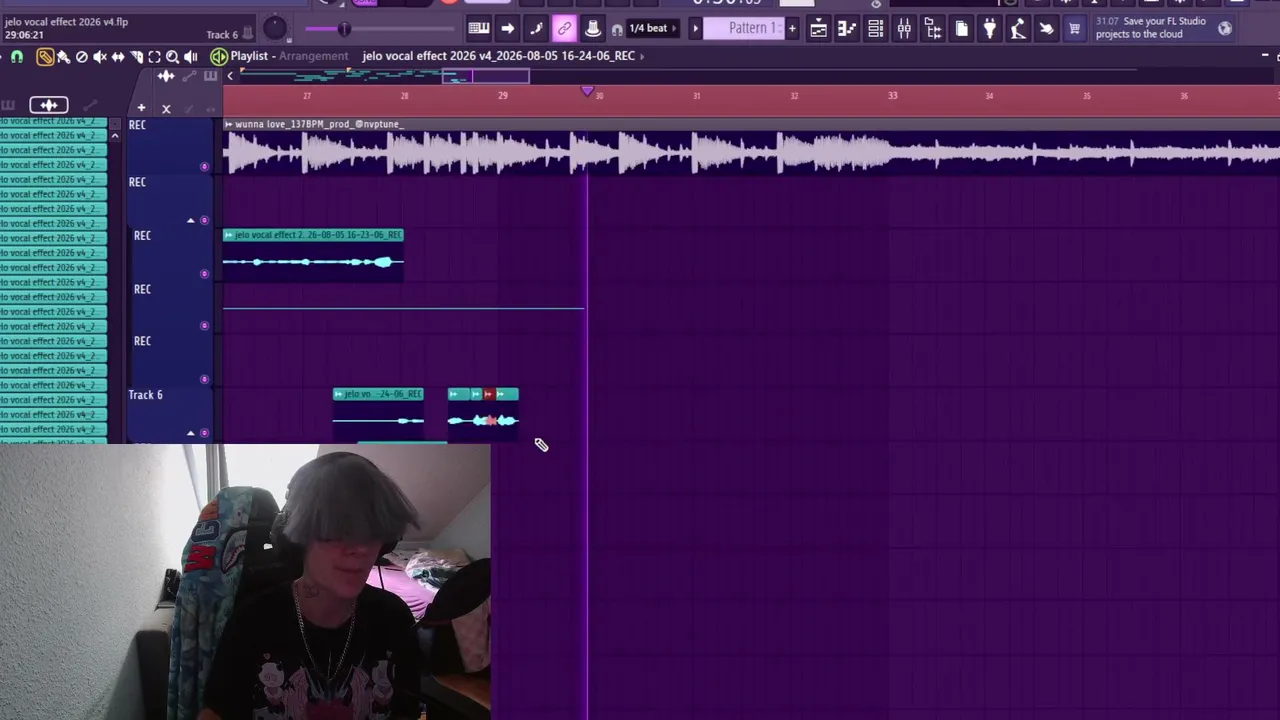Collapse Track 6 group arrow

[x=190, y=433]
